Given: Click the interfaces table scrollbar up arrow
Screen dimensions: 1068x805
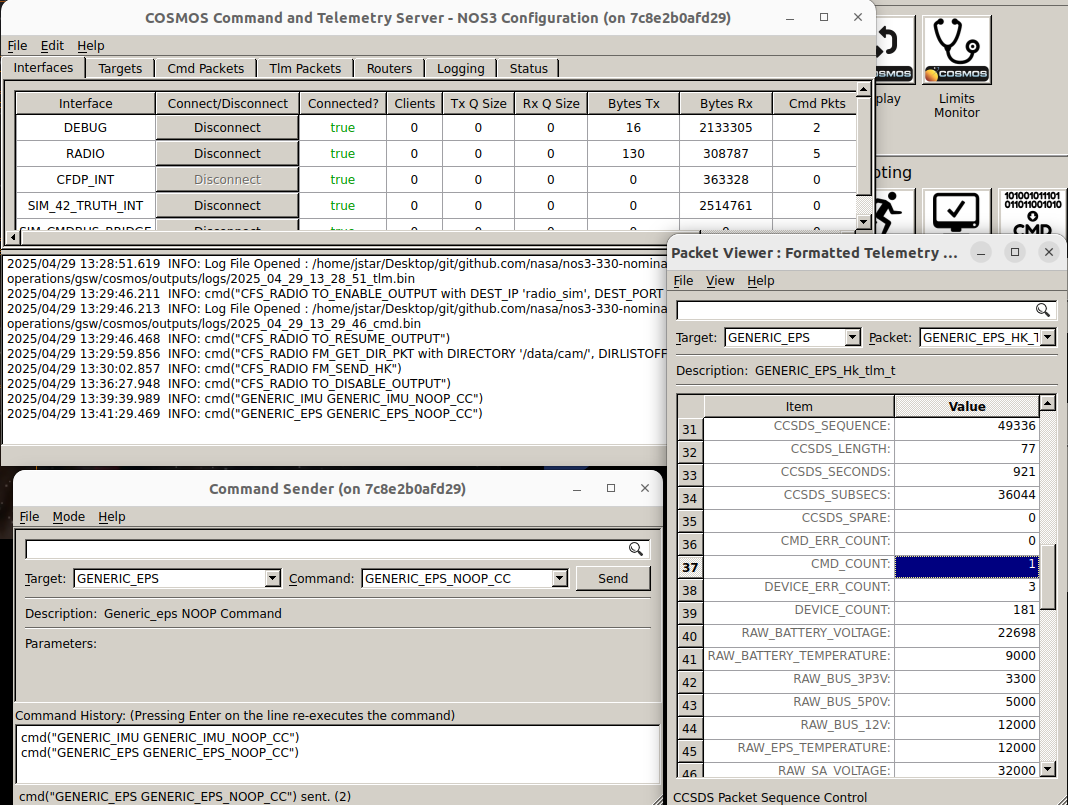Looking at the screenshot, I should 864,89.
